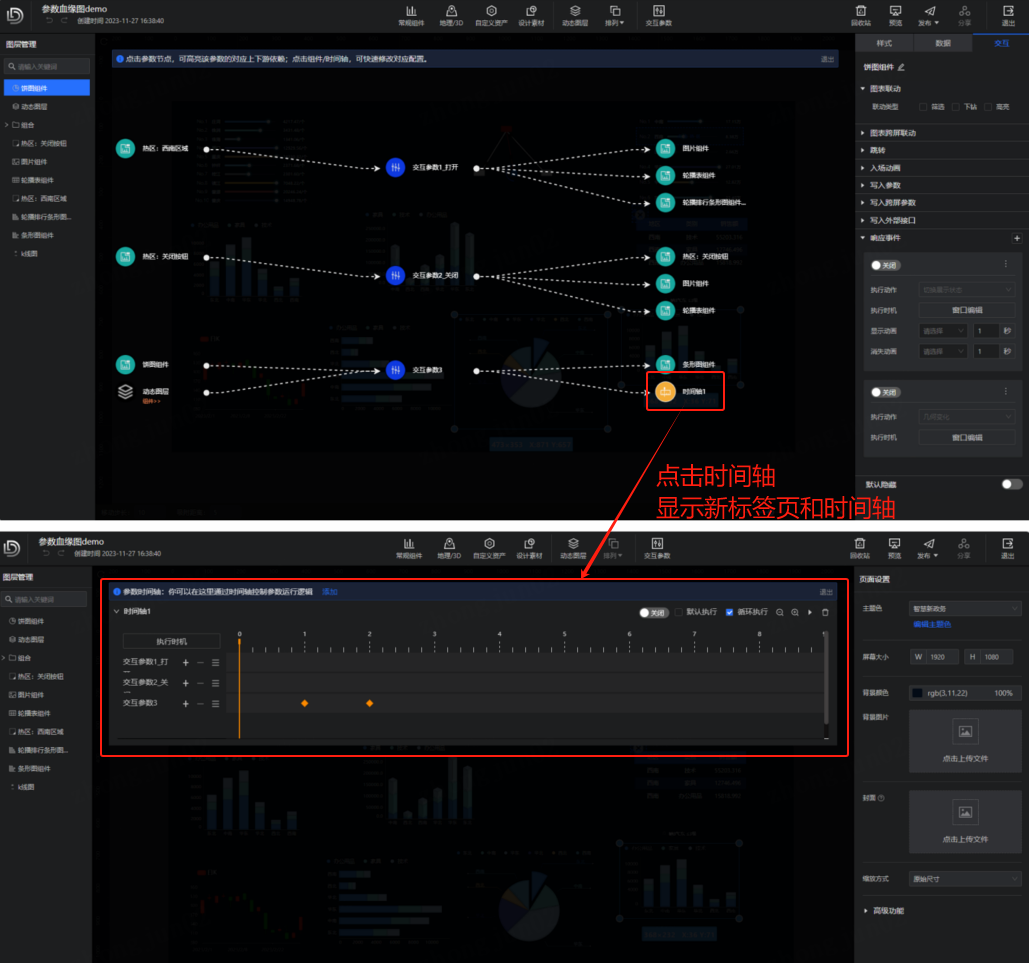The height and width of the screenshot is (963, 1029).
Task: Open the 主题色 dropdown
Action: click(965, 608)
